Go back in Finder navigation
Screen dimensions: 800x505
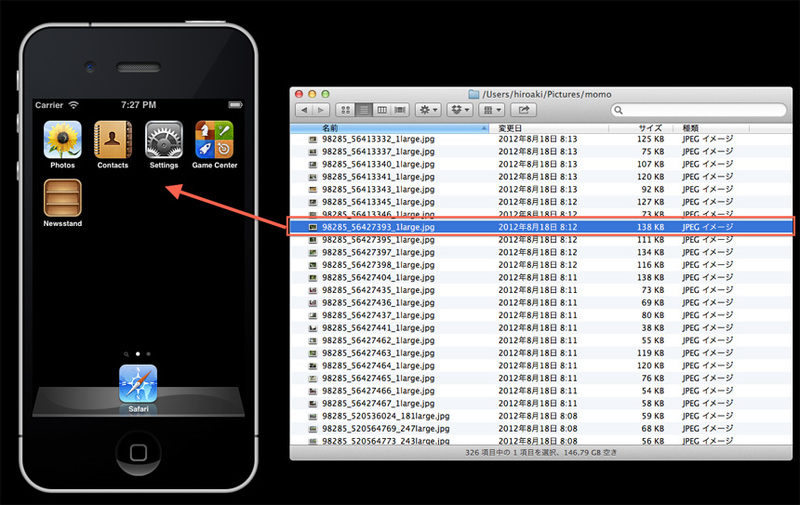(x=304, y=110)
